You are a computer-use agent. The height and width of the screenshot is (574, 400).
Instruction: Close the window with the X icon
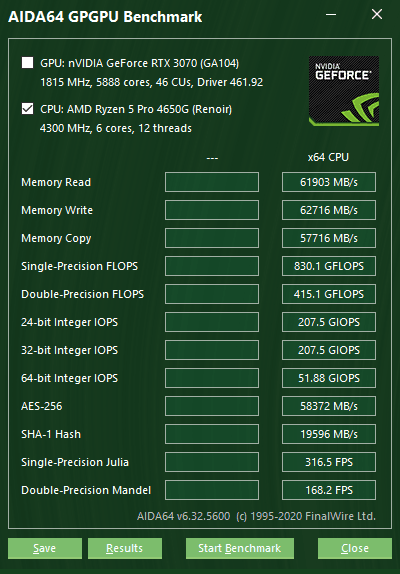click(x=377, y=15)
